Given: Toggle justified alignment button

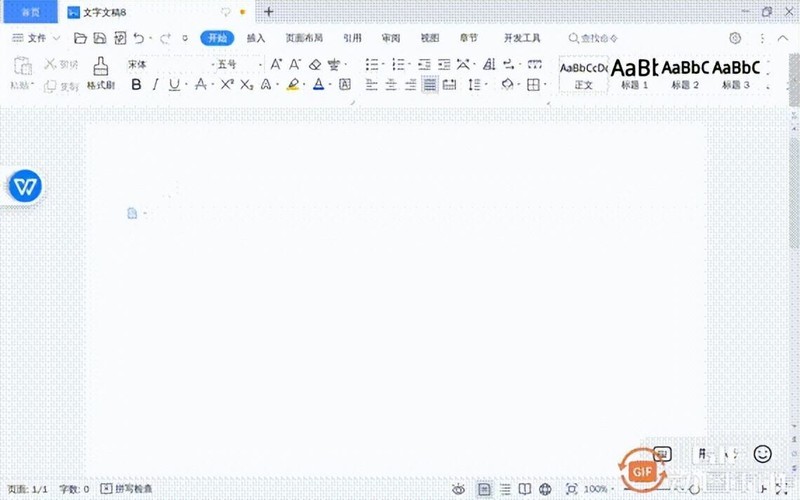Looking at the screenshot, I should click(430, 84).
